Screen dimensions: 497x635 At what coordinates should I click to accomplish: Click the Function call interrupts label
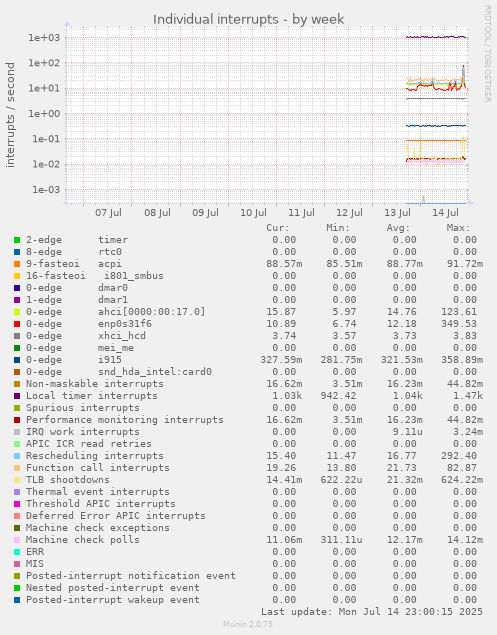coord(98,468)
